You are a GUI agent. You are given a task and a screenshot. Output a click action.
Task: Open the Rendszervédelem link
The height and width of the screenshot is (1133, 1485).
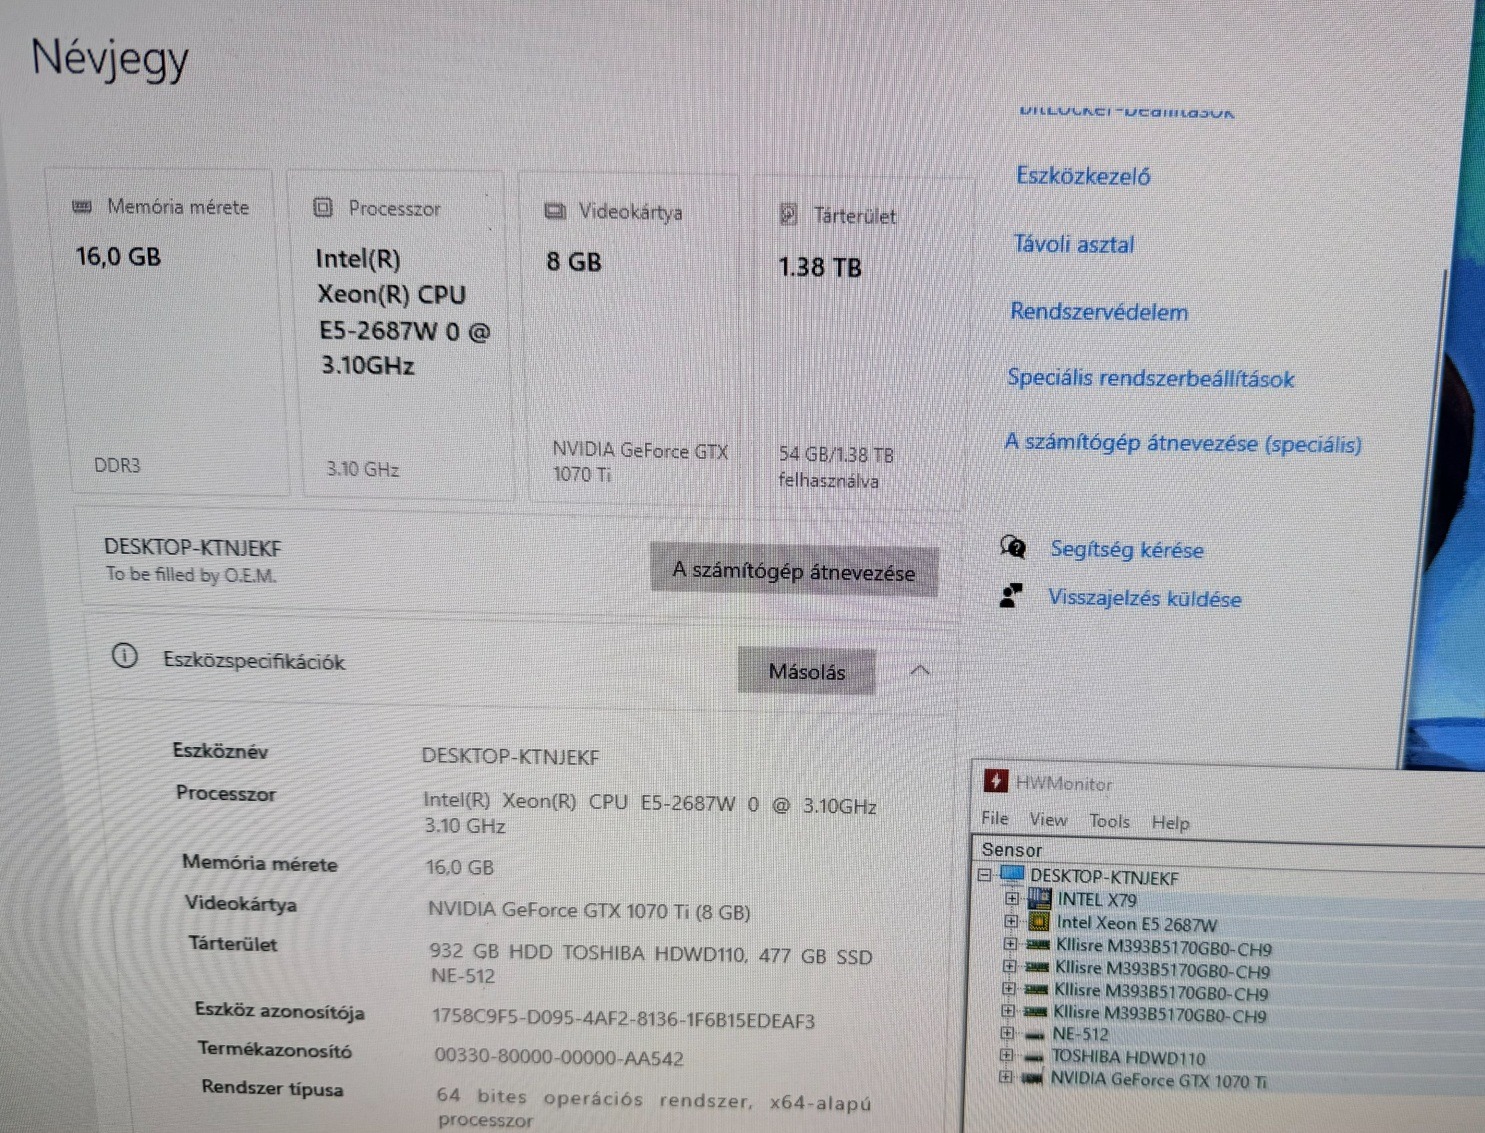pyautogui.click(x=1099, y=311)
